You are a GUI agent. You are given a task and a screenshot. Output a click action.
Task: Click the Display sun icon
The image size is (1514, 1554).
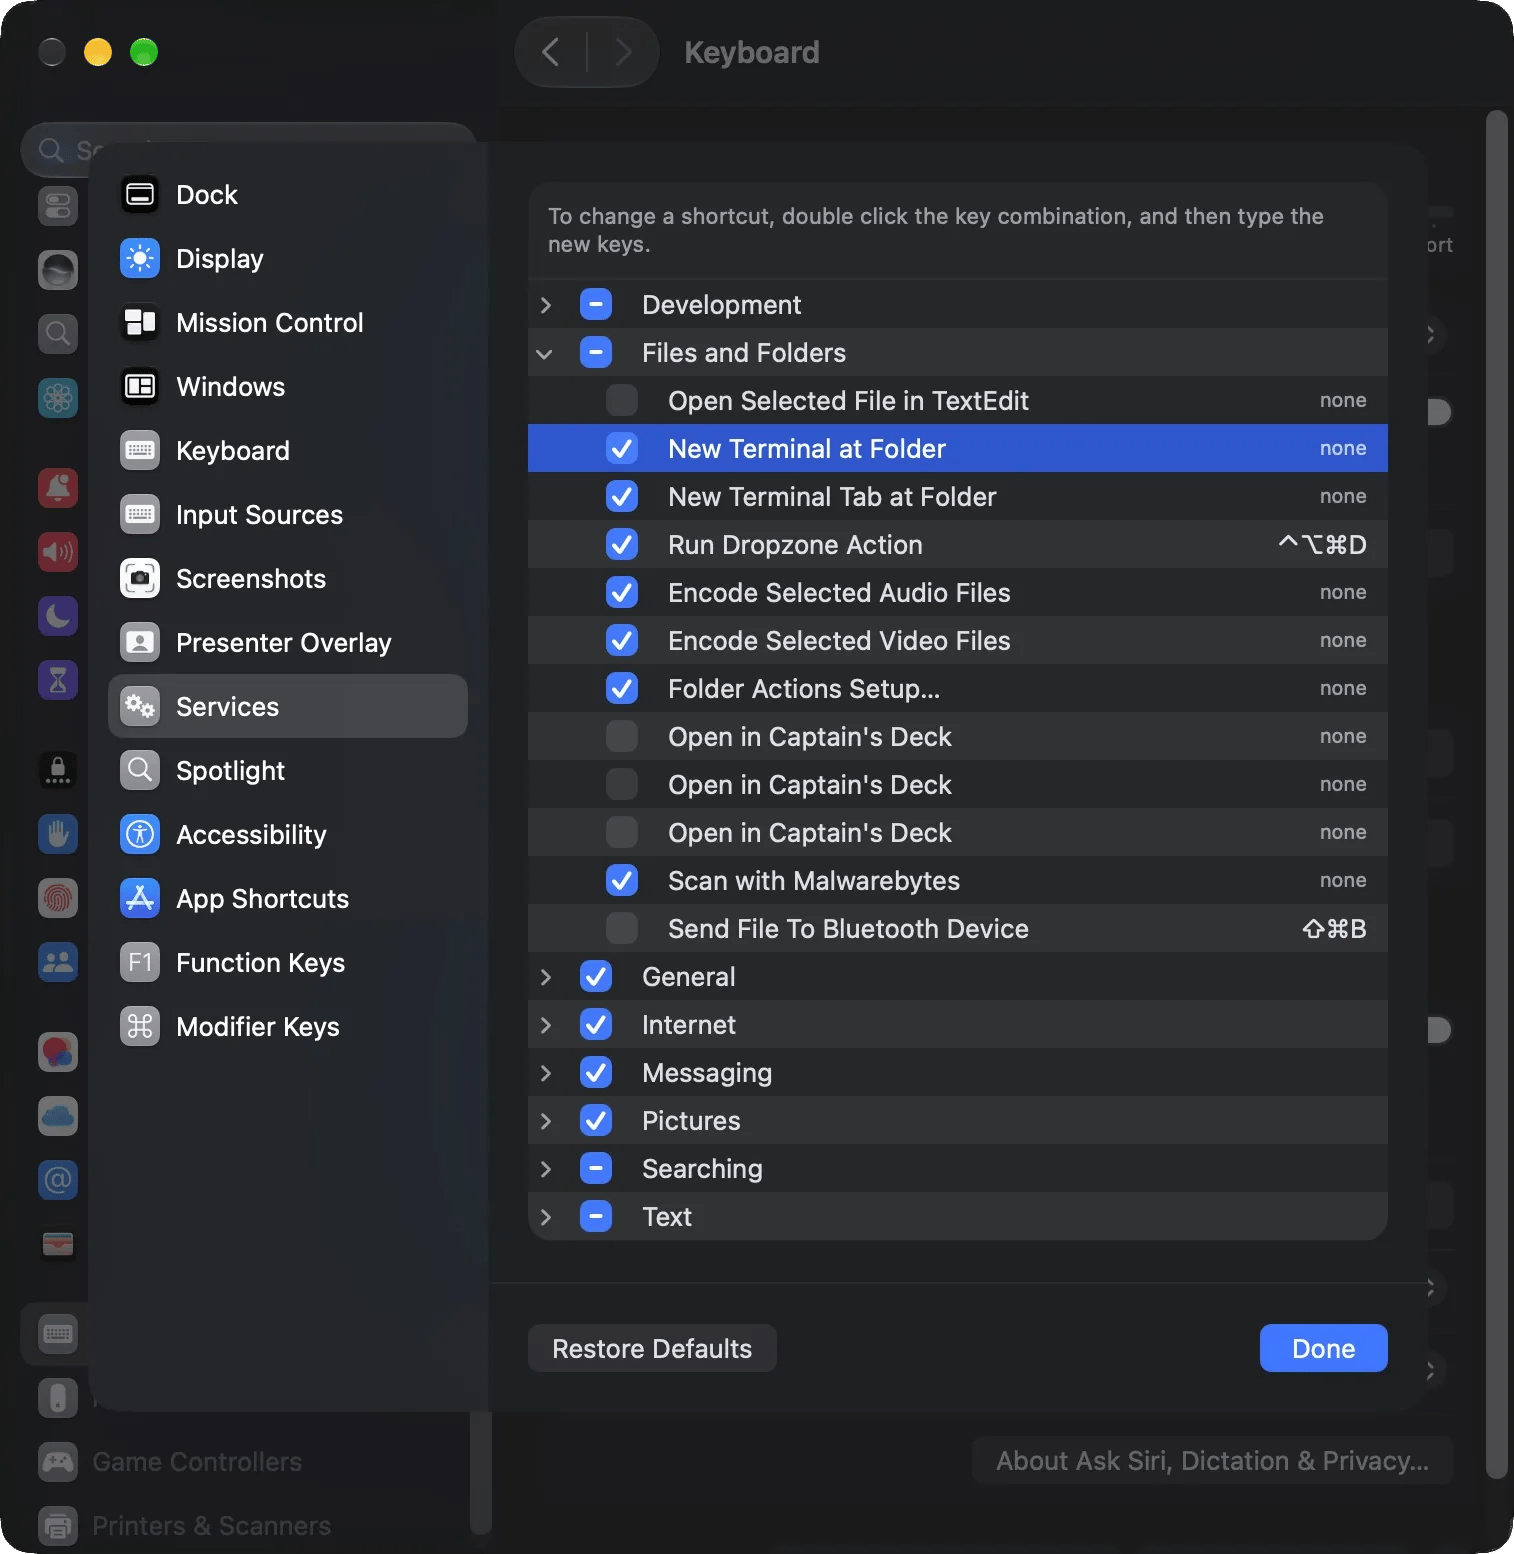click(x=140, y=258)
